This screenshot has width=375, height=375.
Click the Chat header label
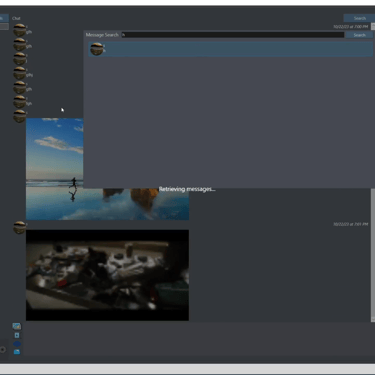pyautogui.click(x=16, y=18)
